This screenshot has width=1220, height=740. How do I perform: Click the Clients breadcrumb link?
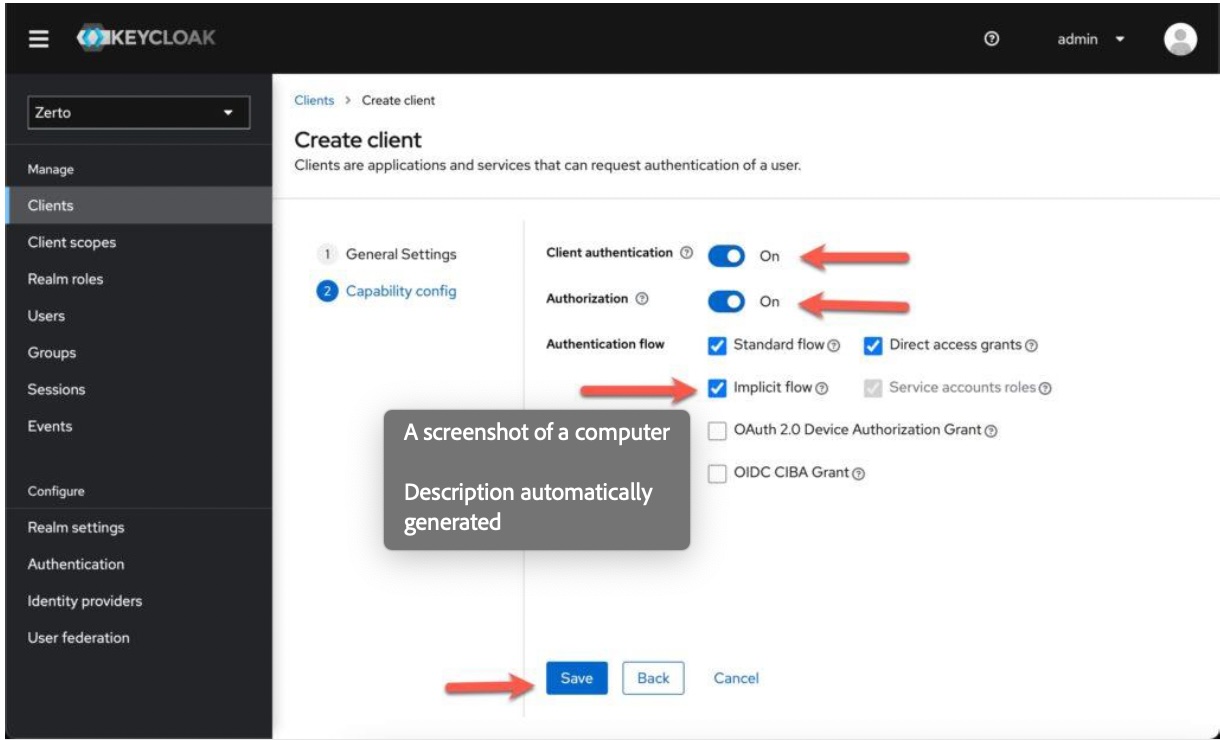[314, 100]
